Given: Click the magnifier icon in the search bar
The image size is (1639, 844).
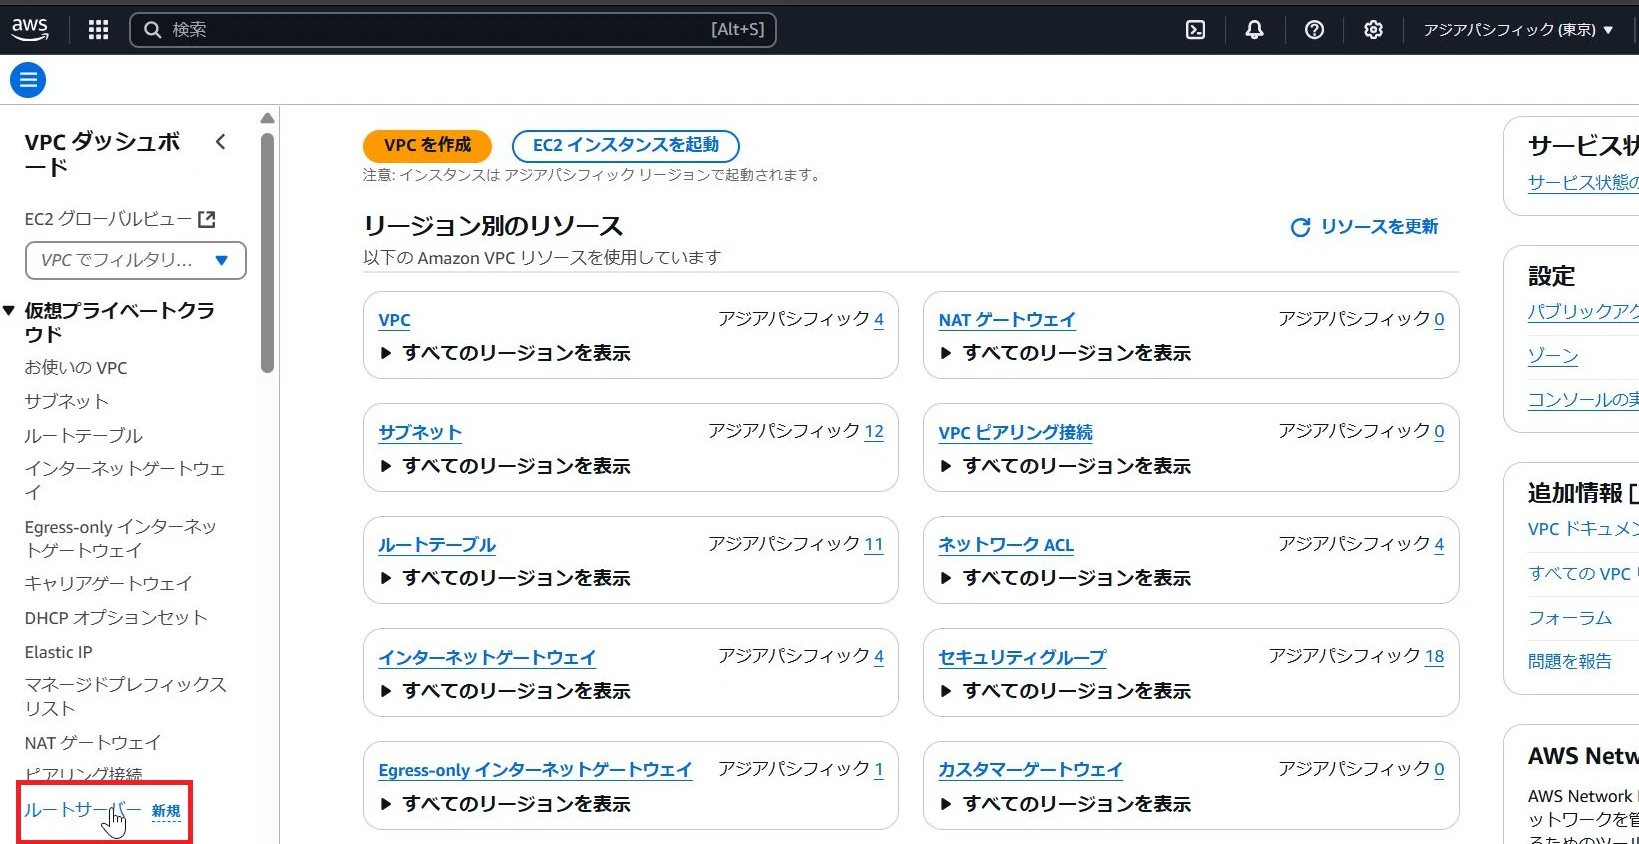Looking at the screenshot, I should pos(153,30).
